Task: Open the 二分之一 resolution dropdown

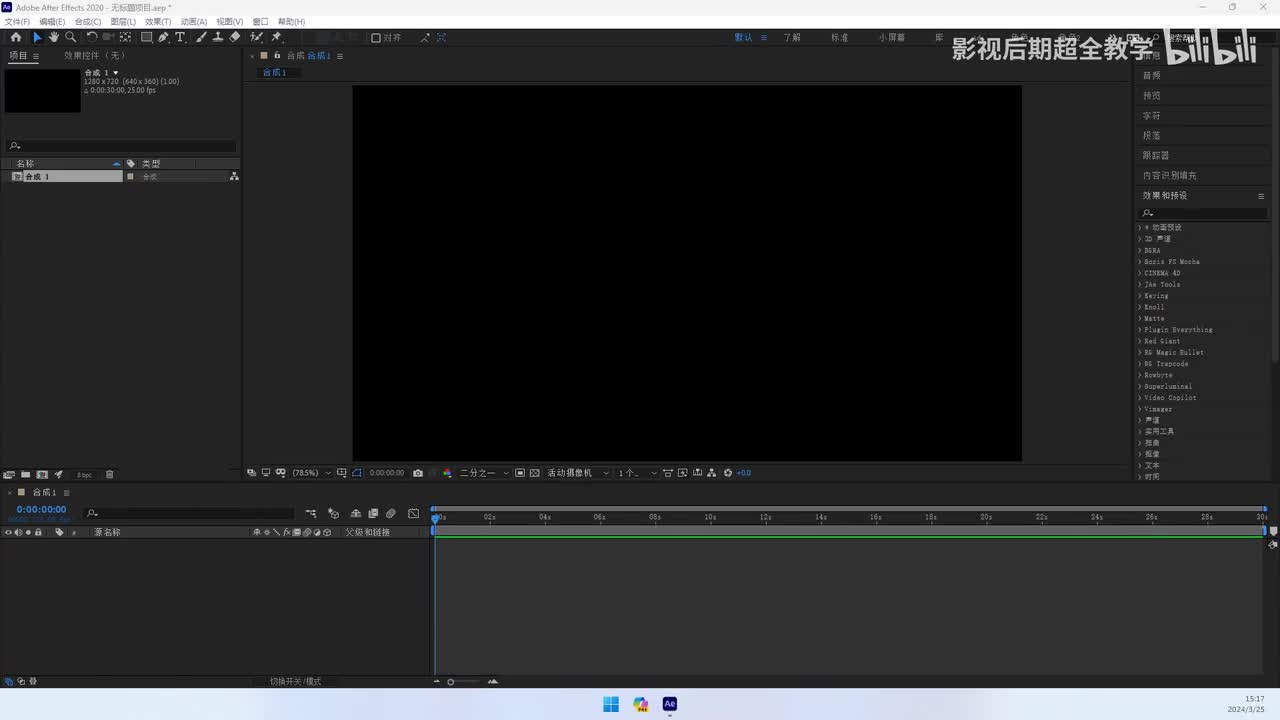Action: pos(484,473)
